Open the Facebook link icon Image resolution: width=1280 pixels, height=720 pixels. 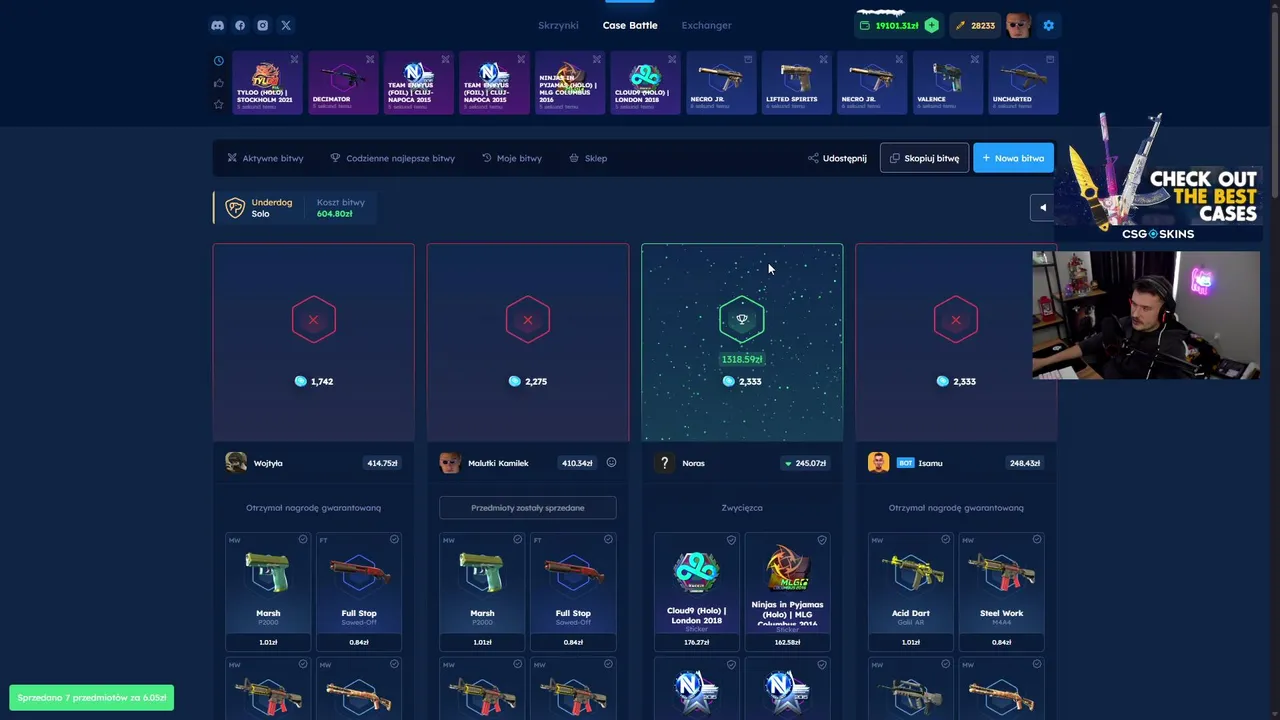(240, 25)
